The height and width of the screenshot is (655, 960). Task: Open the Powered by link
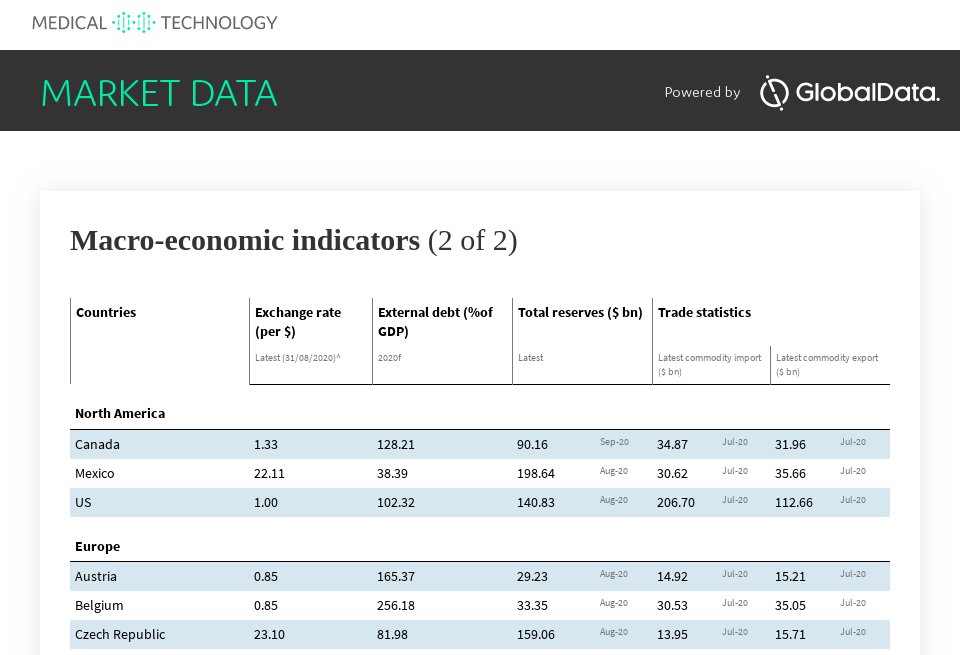click(x=702, y=92)
